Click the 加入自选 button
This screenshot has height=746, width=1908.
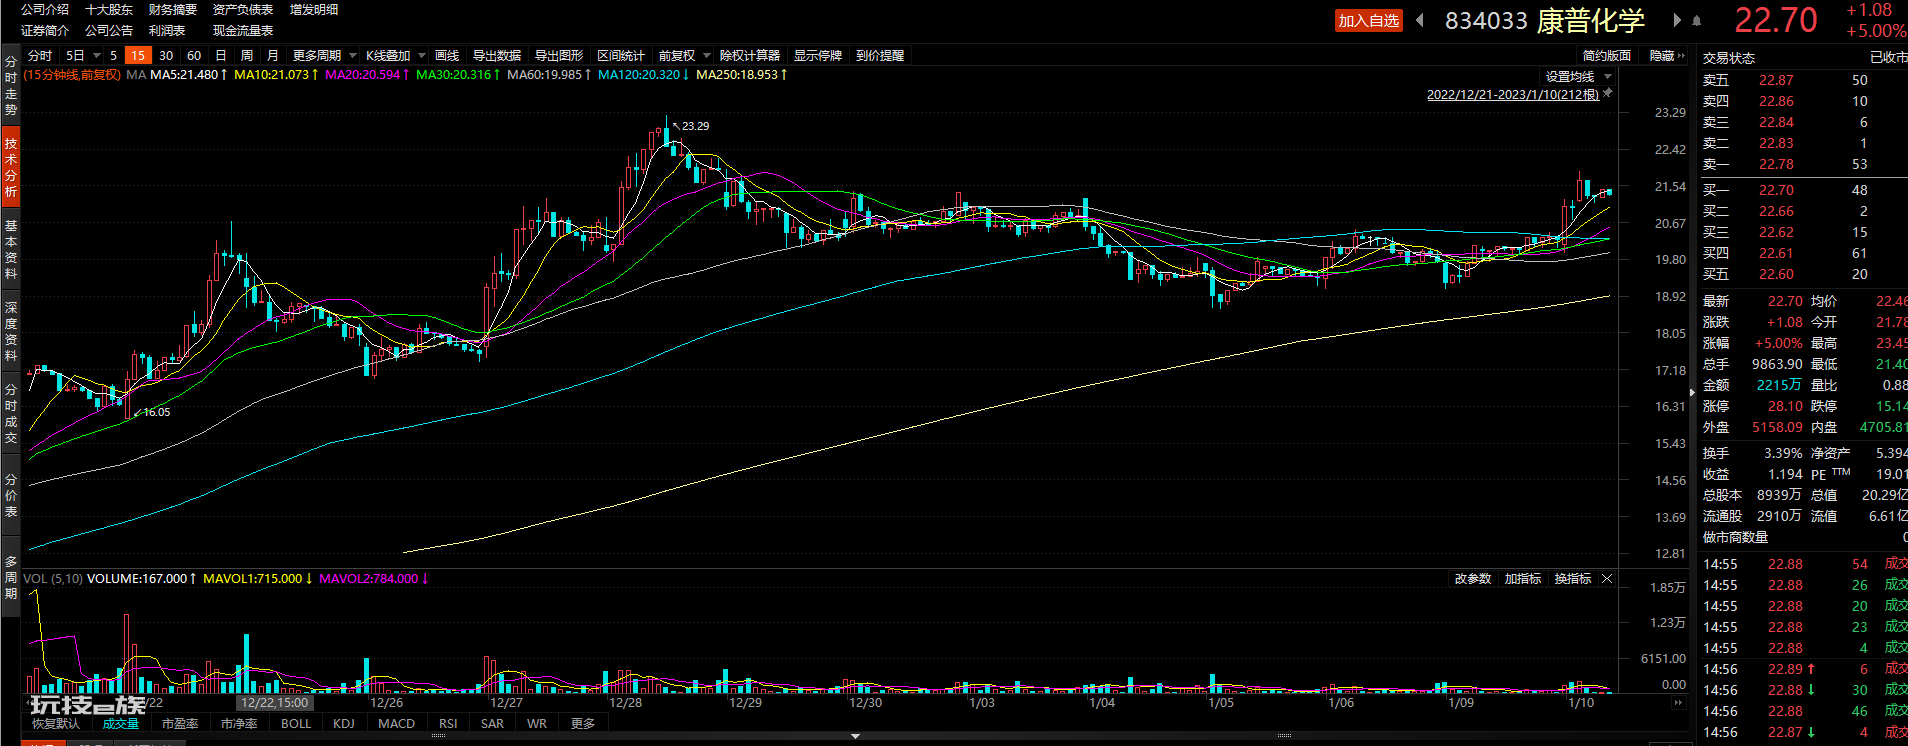(1369, 21)
